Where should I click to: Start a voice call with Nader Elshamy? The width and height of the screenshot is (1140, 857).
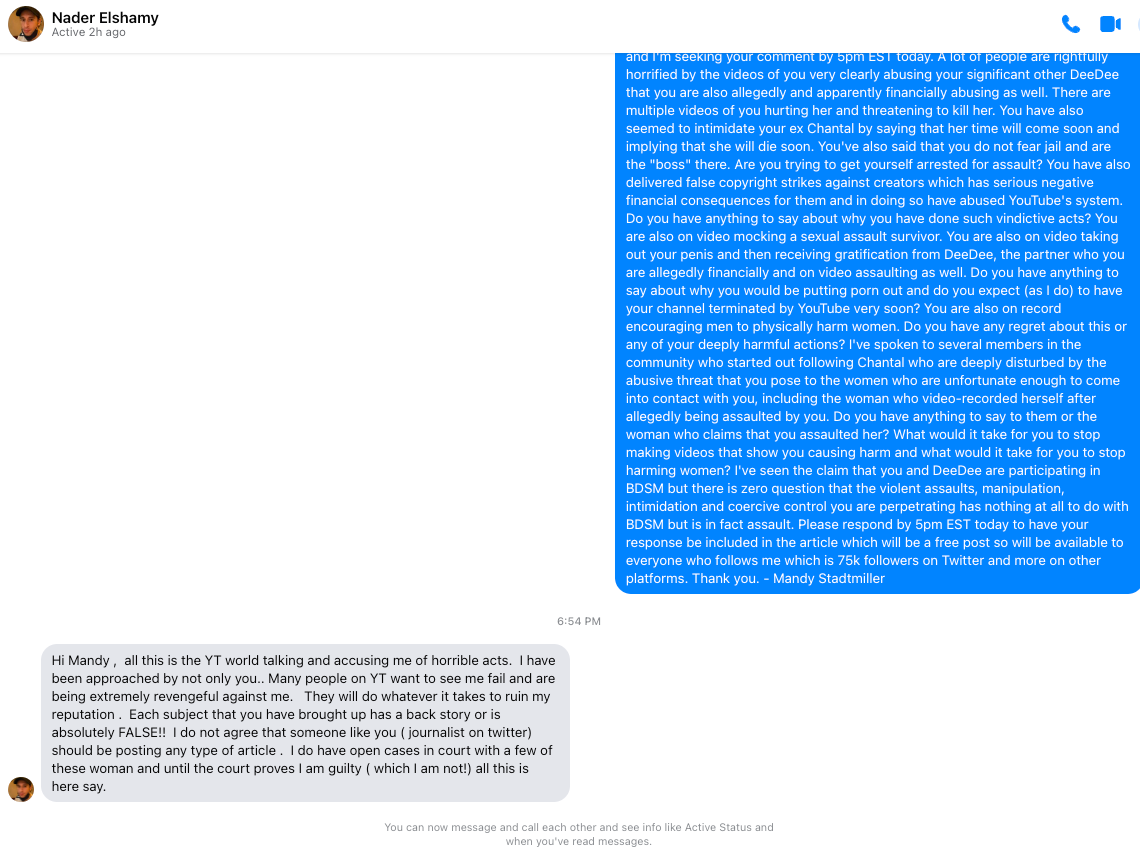click(1070, 25)
